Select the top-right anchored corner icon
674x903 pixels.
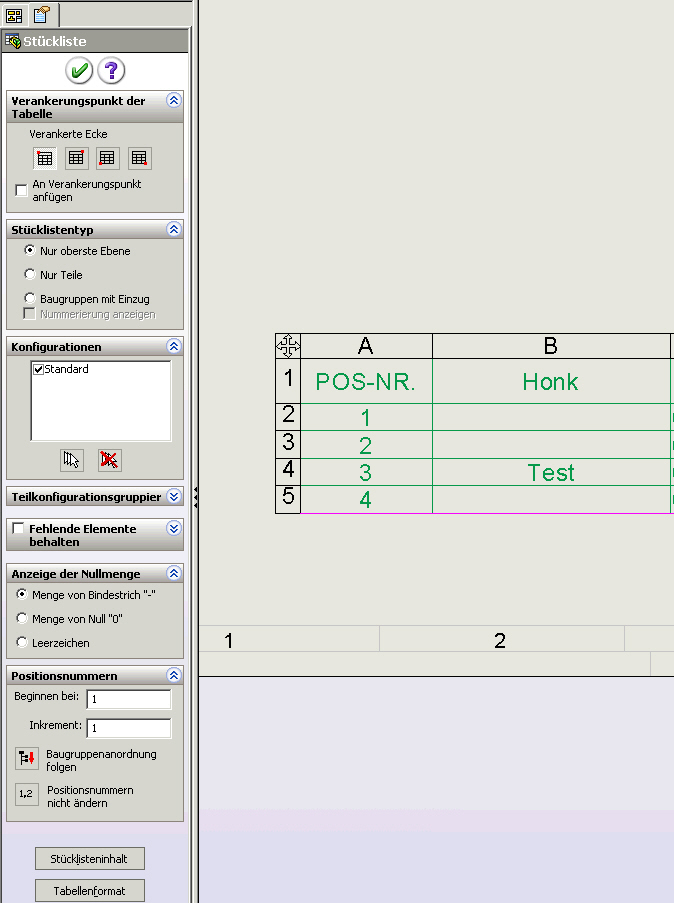point(76,158)
